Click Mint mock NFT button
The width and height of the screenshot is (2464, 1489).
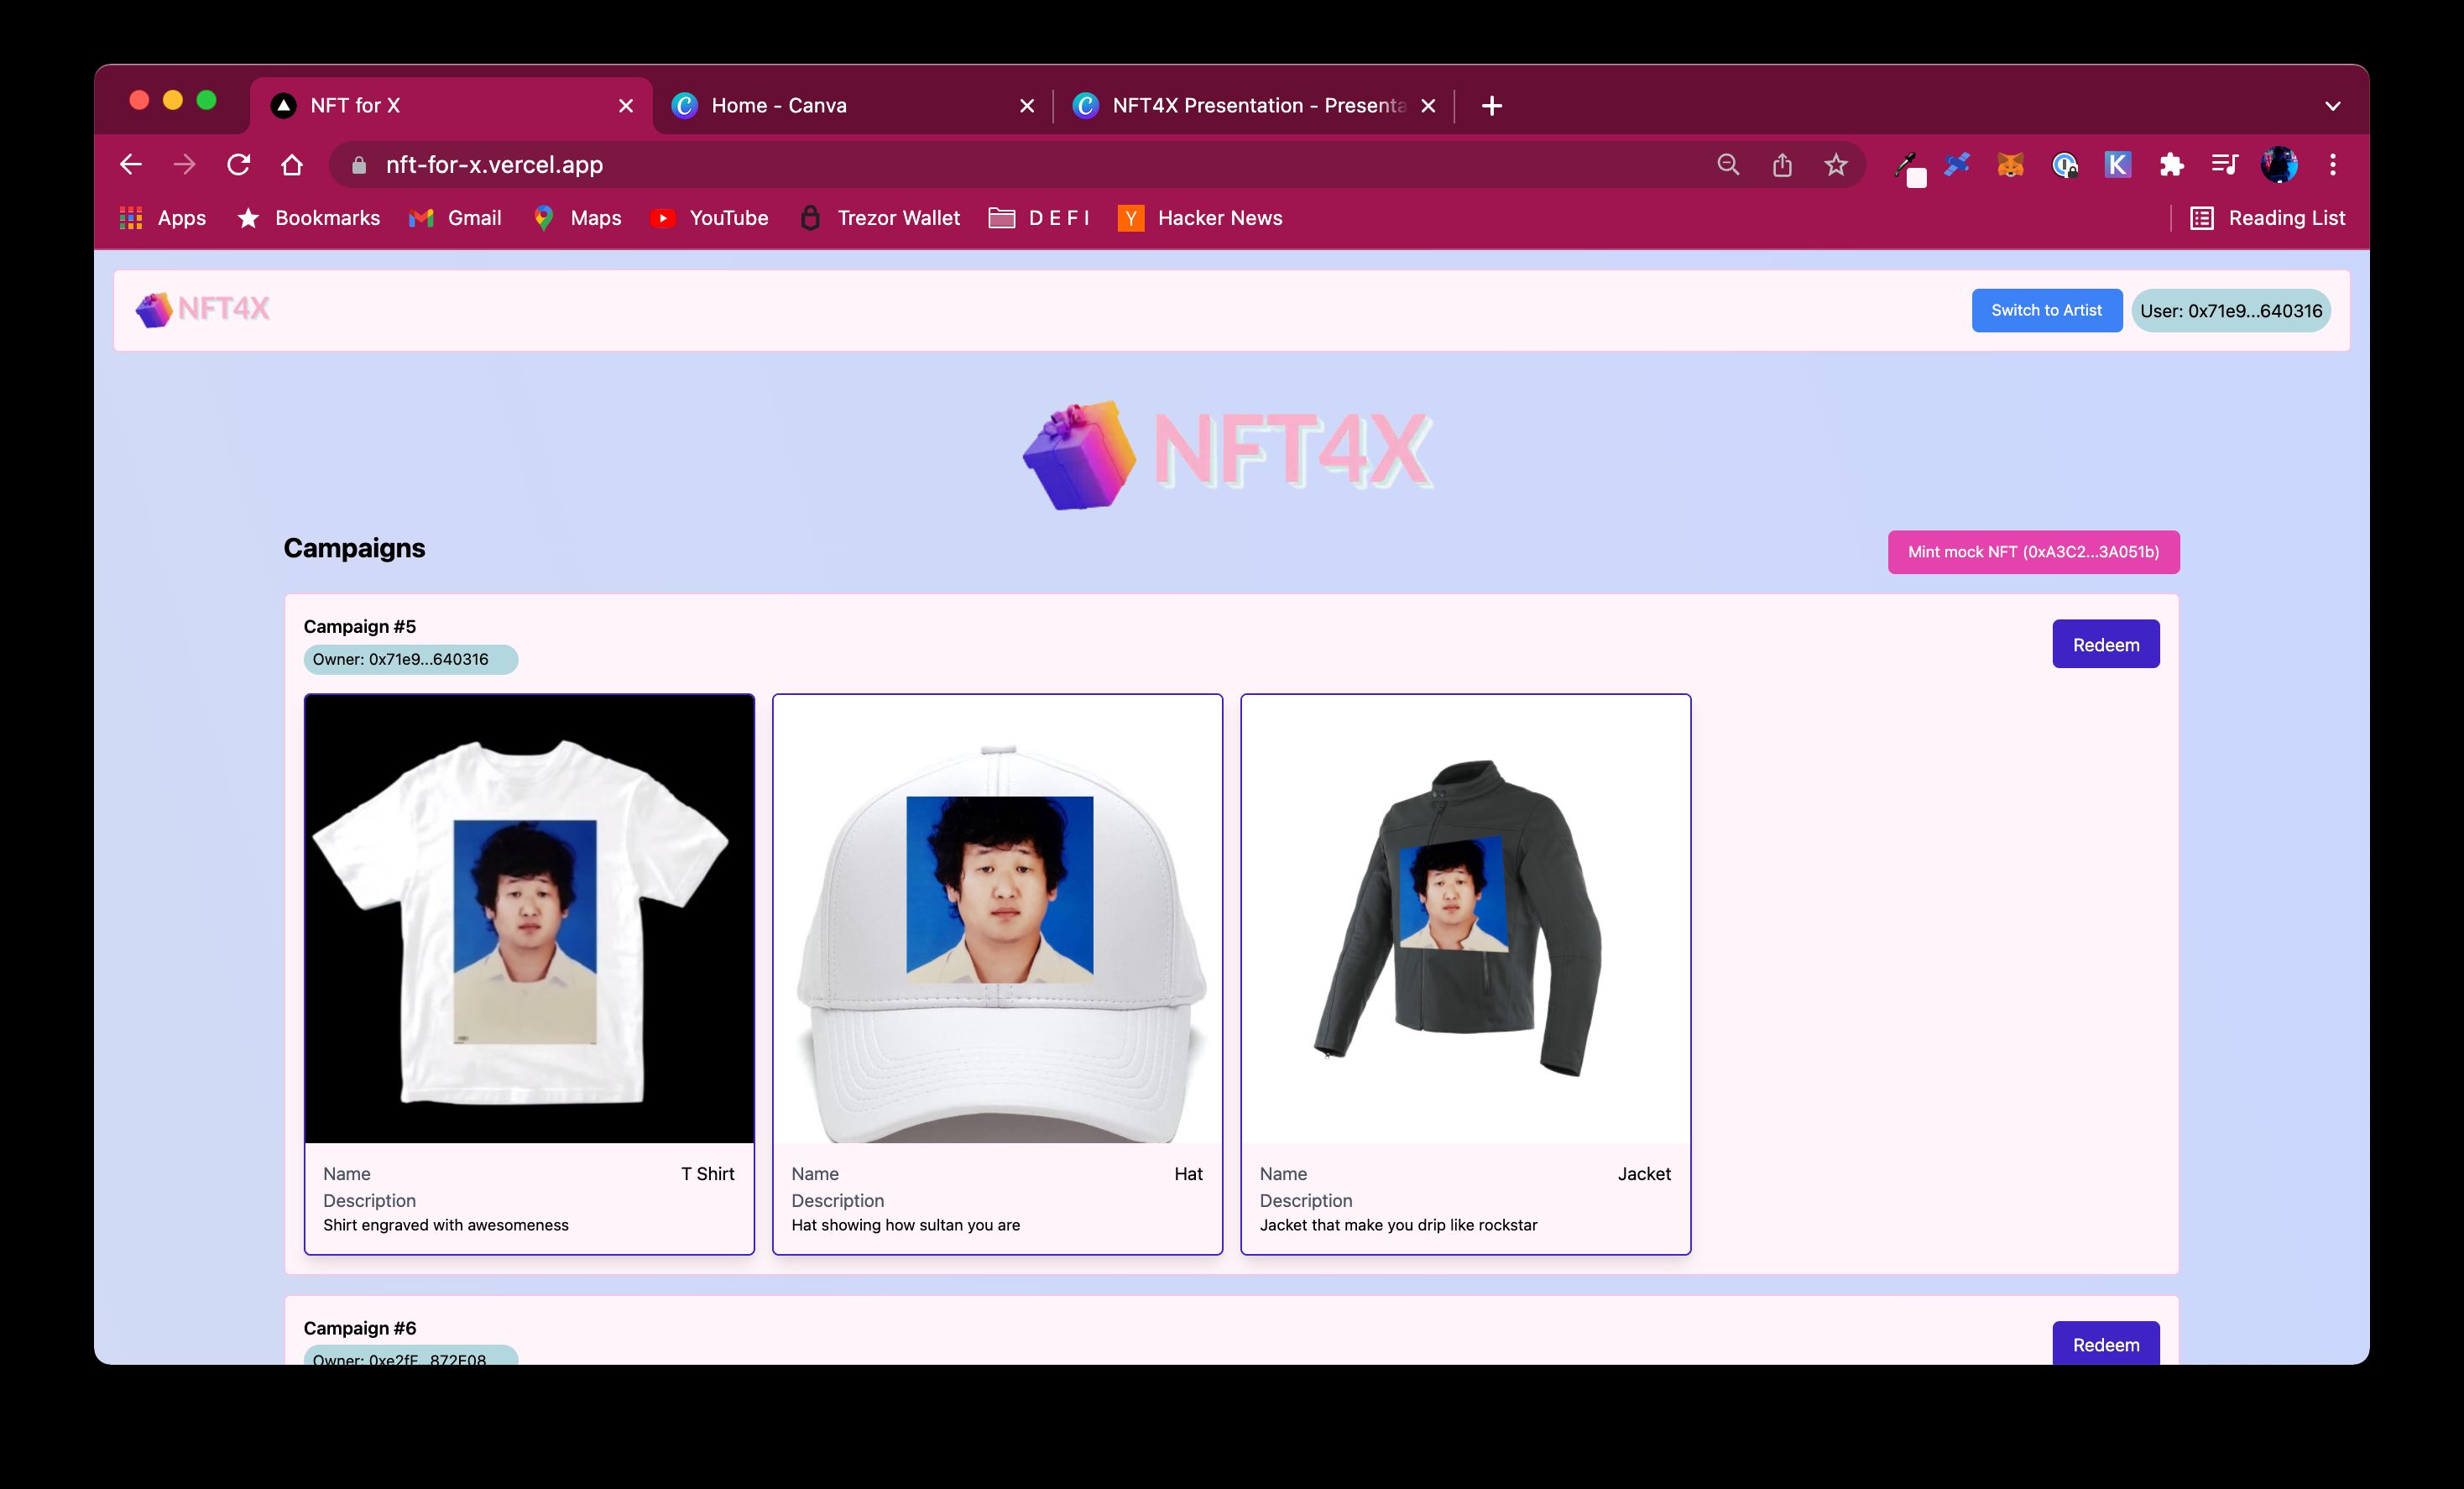pyautogui.click(x=2033, y=551)
